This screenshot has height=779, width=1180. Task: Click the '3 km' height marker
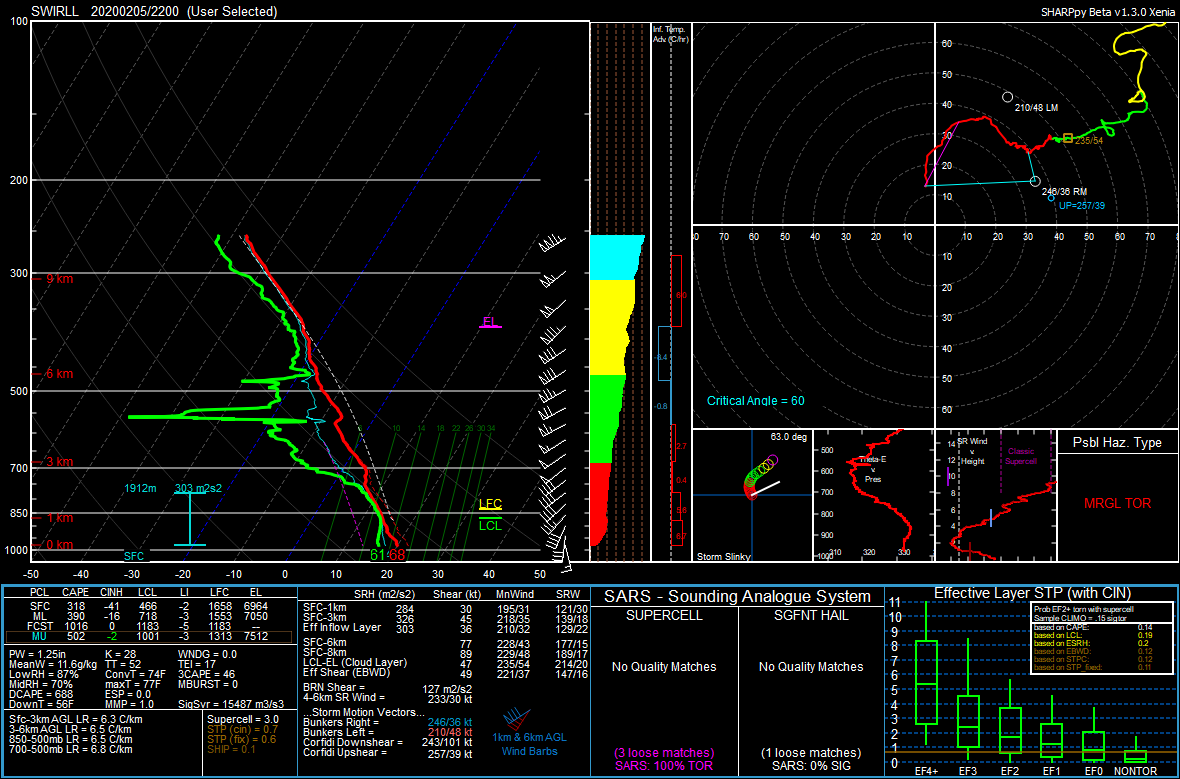[x=58, y=462]
